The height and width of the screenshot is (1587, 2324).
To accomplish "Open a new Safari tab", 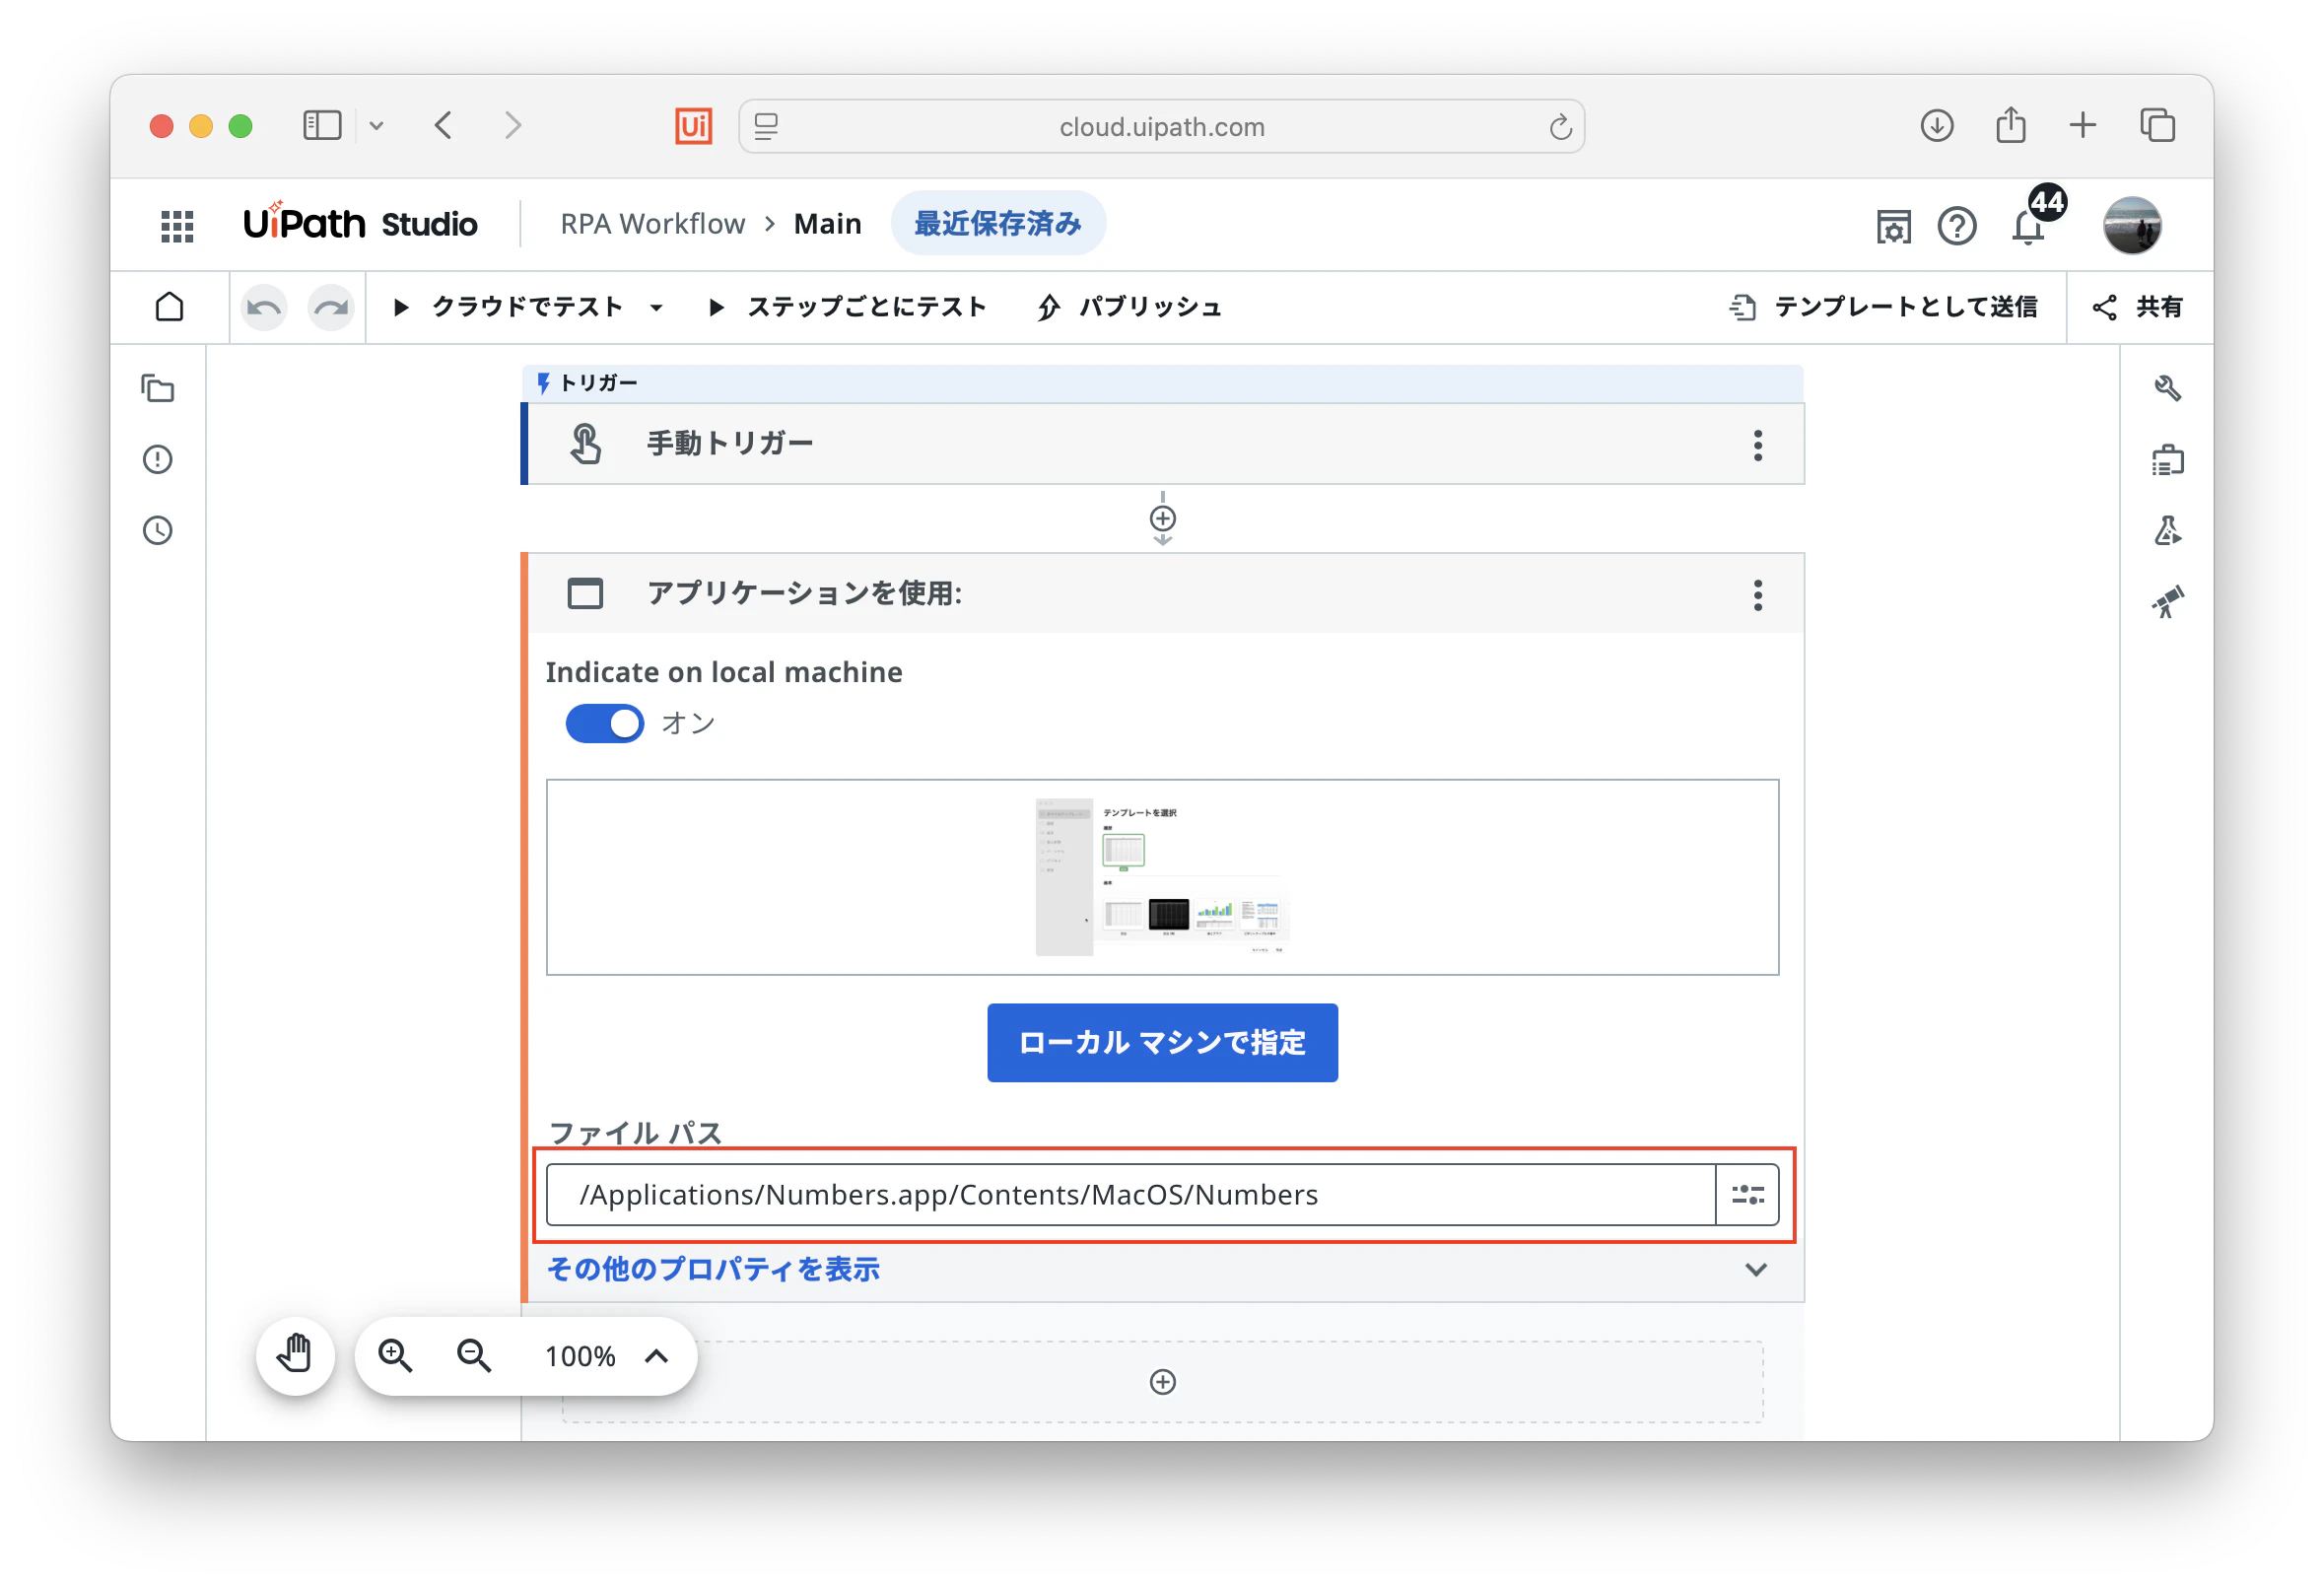I will pos(2083,125).
